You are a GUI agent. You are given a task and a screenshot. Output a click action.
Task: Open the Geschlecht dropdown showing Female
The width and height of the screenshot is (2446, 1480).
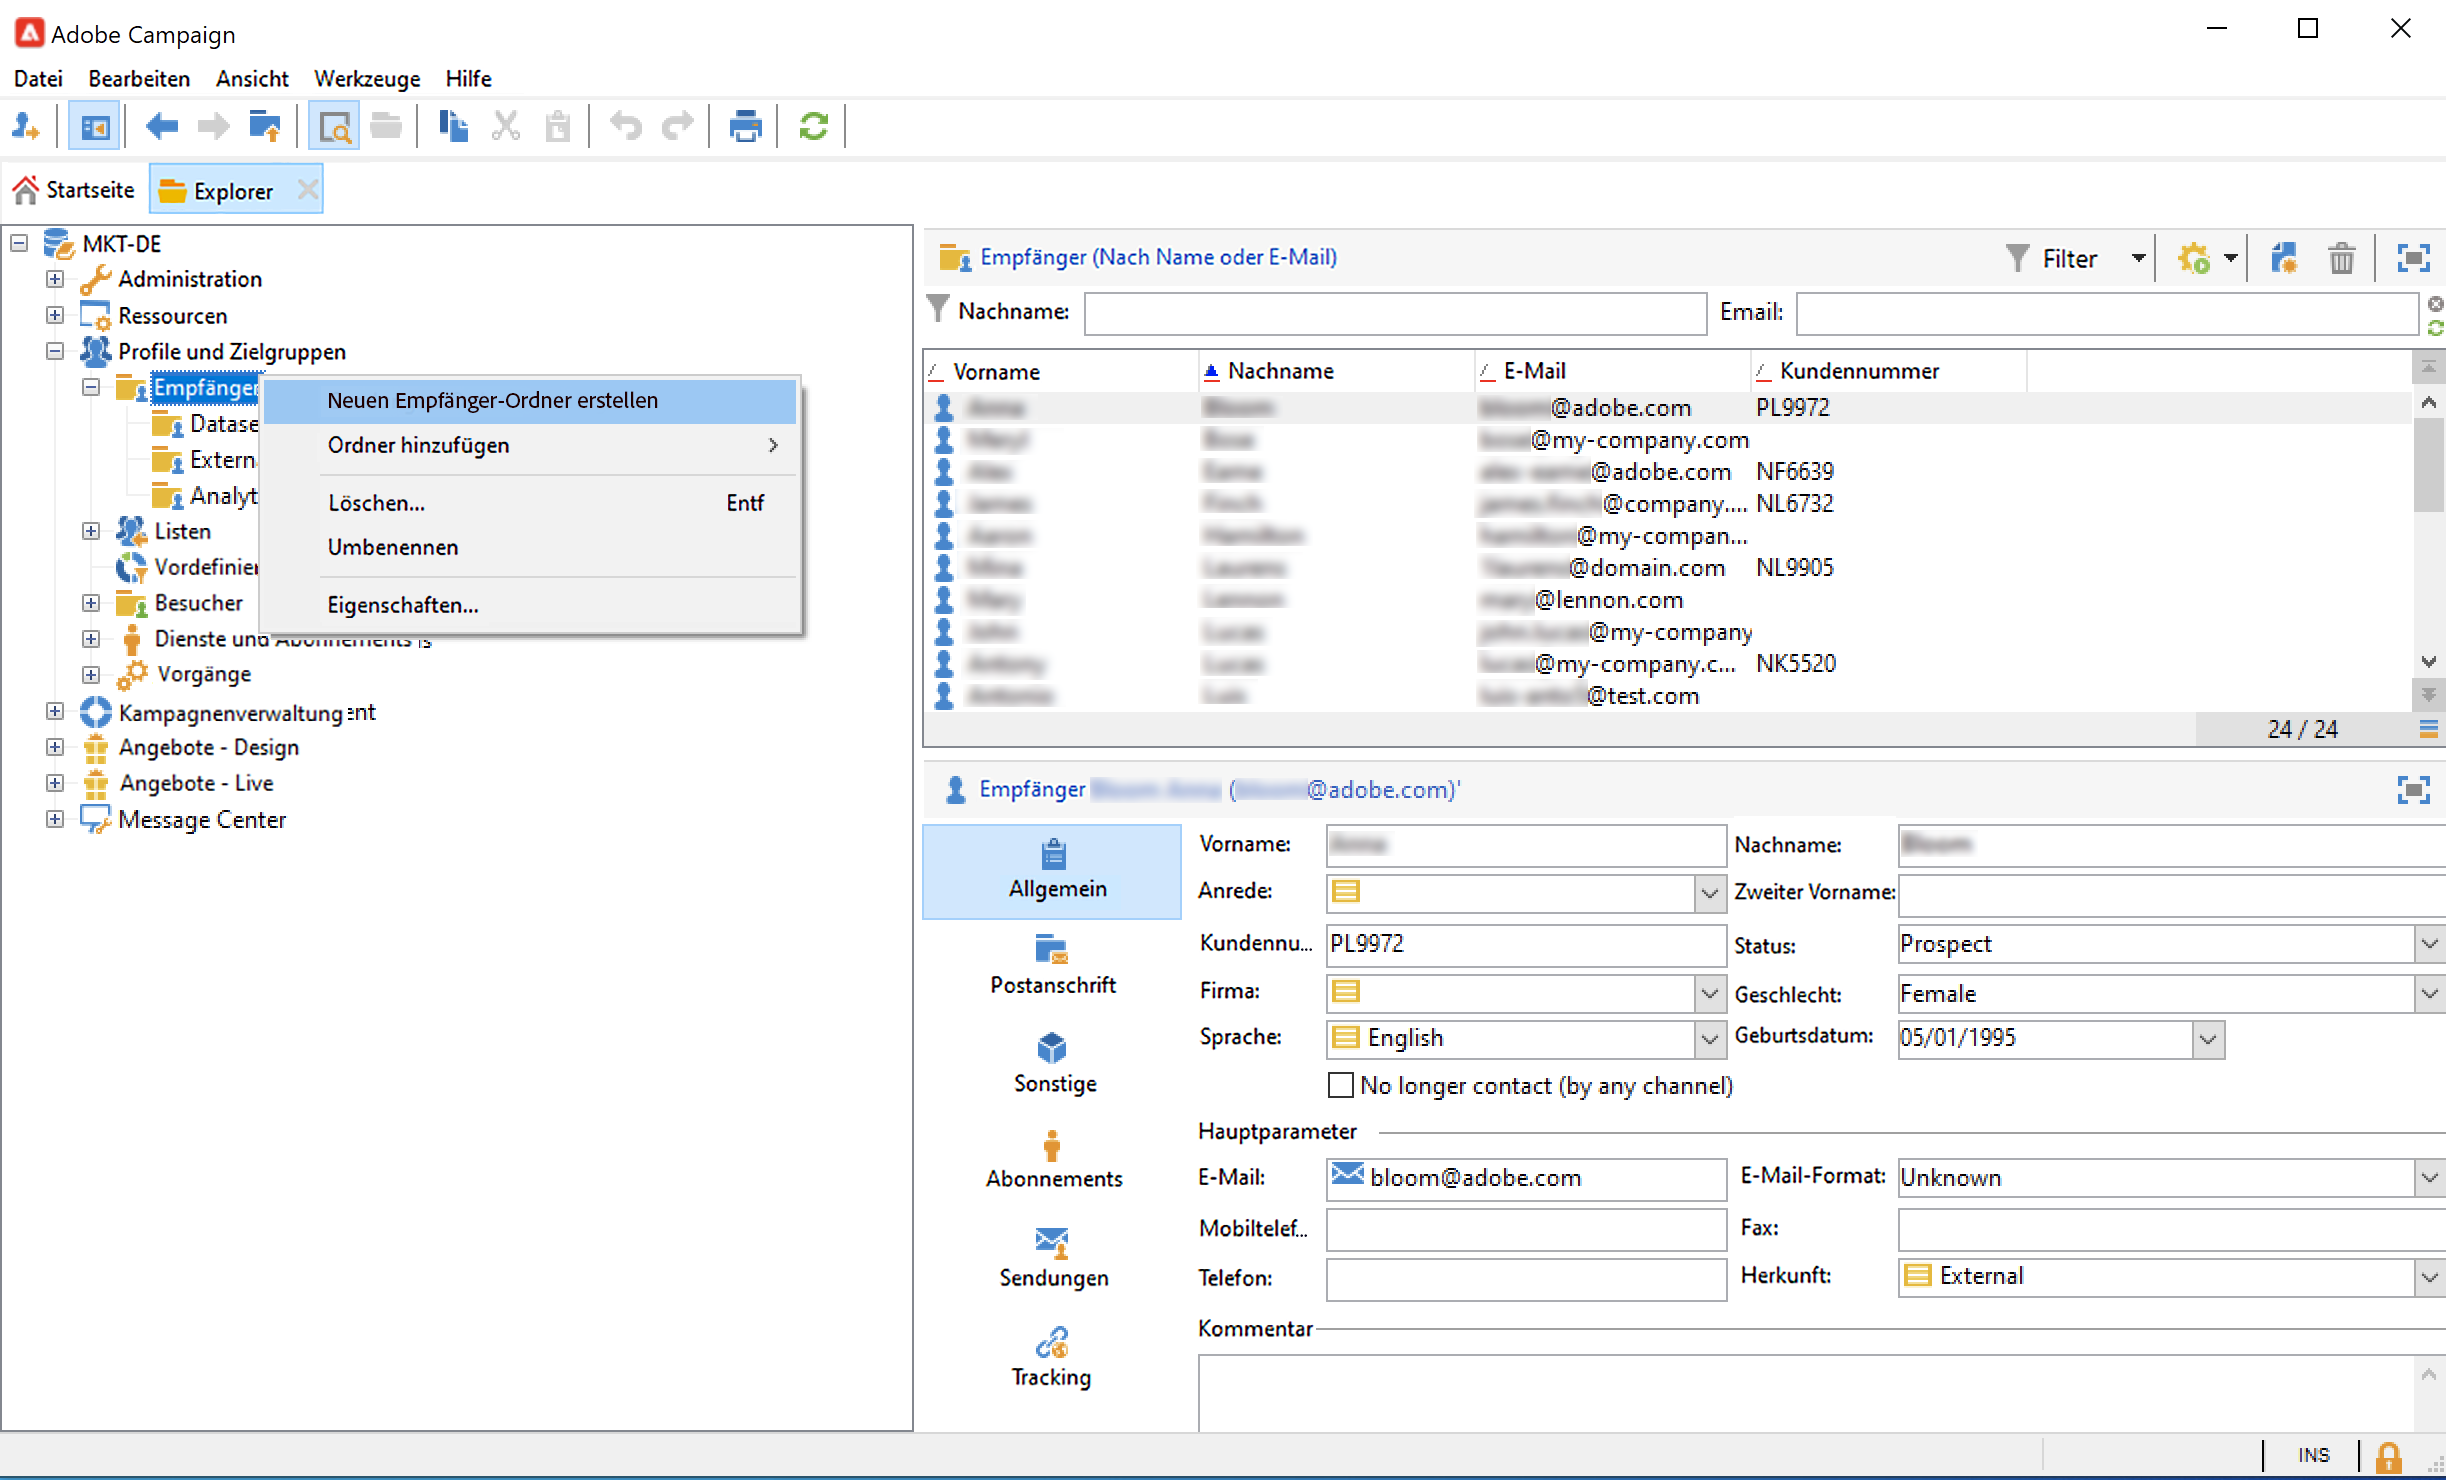click(x=2429, y=994)
